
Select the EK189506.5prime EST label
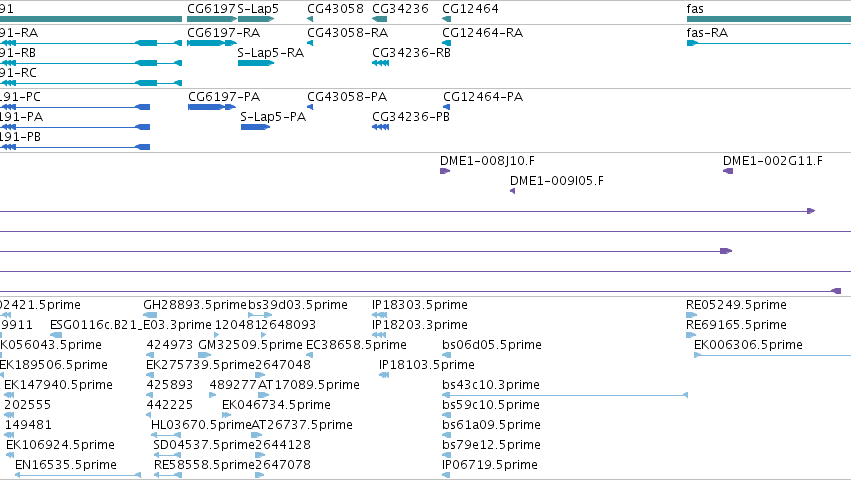[x=53, y=365]
